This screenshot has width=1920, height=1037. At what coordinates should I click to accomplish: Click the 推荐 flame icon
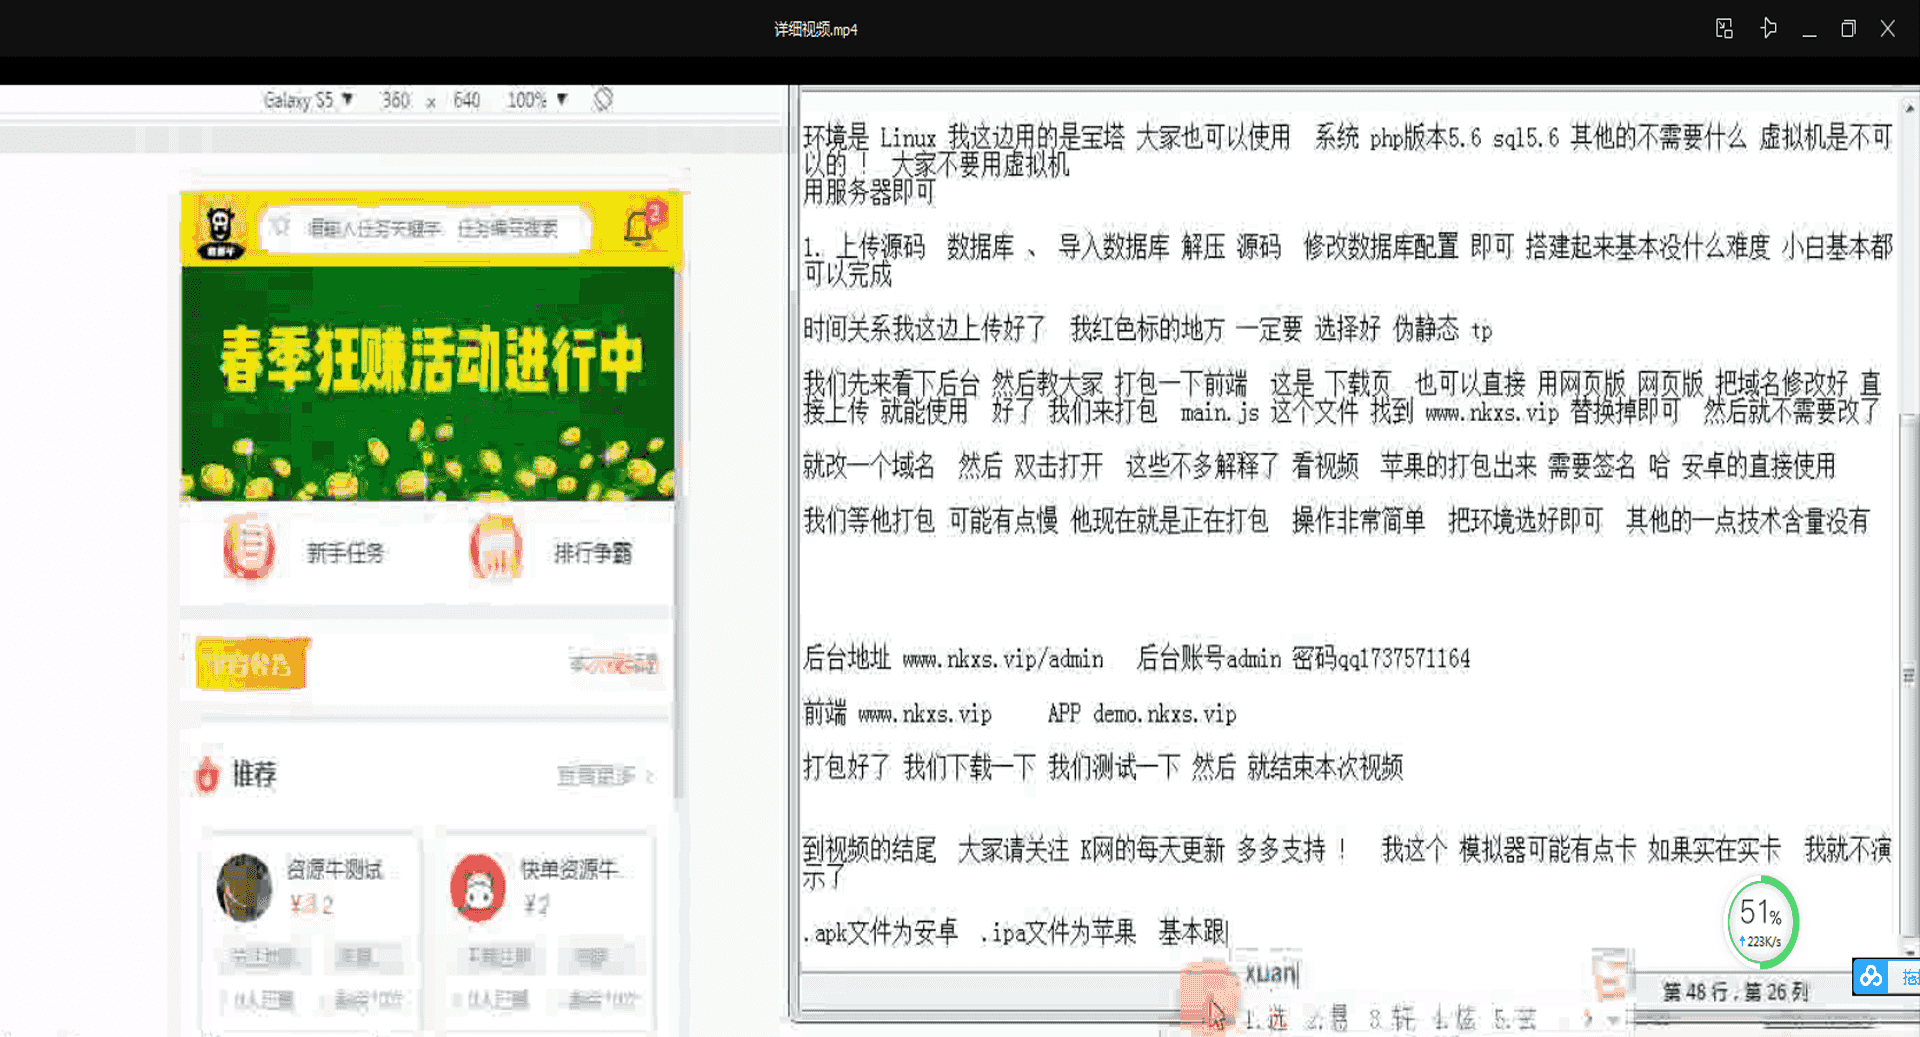coord(208,773)
